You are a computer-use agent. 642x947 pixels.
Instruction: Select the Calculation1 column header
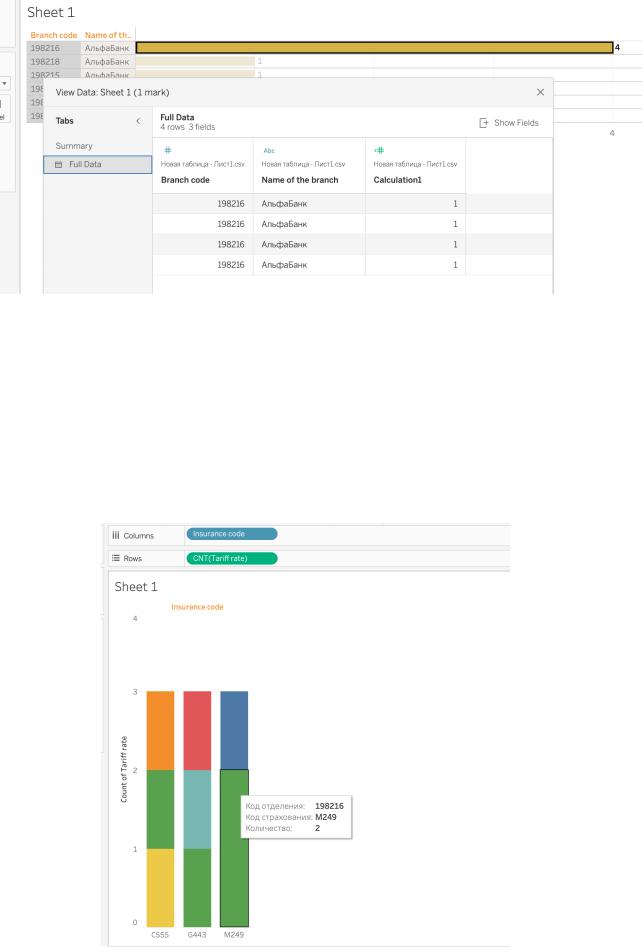click(x=397, y=180)
